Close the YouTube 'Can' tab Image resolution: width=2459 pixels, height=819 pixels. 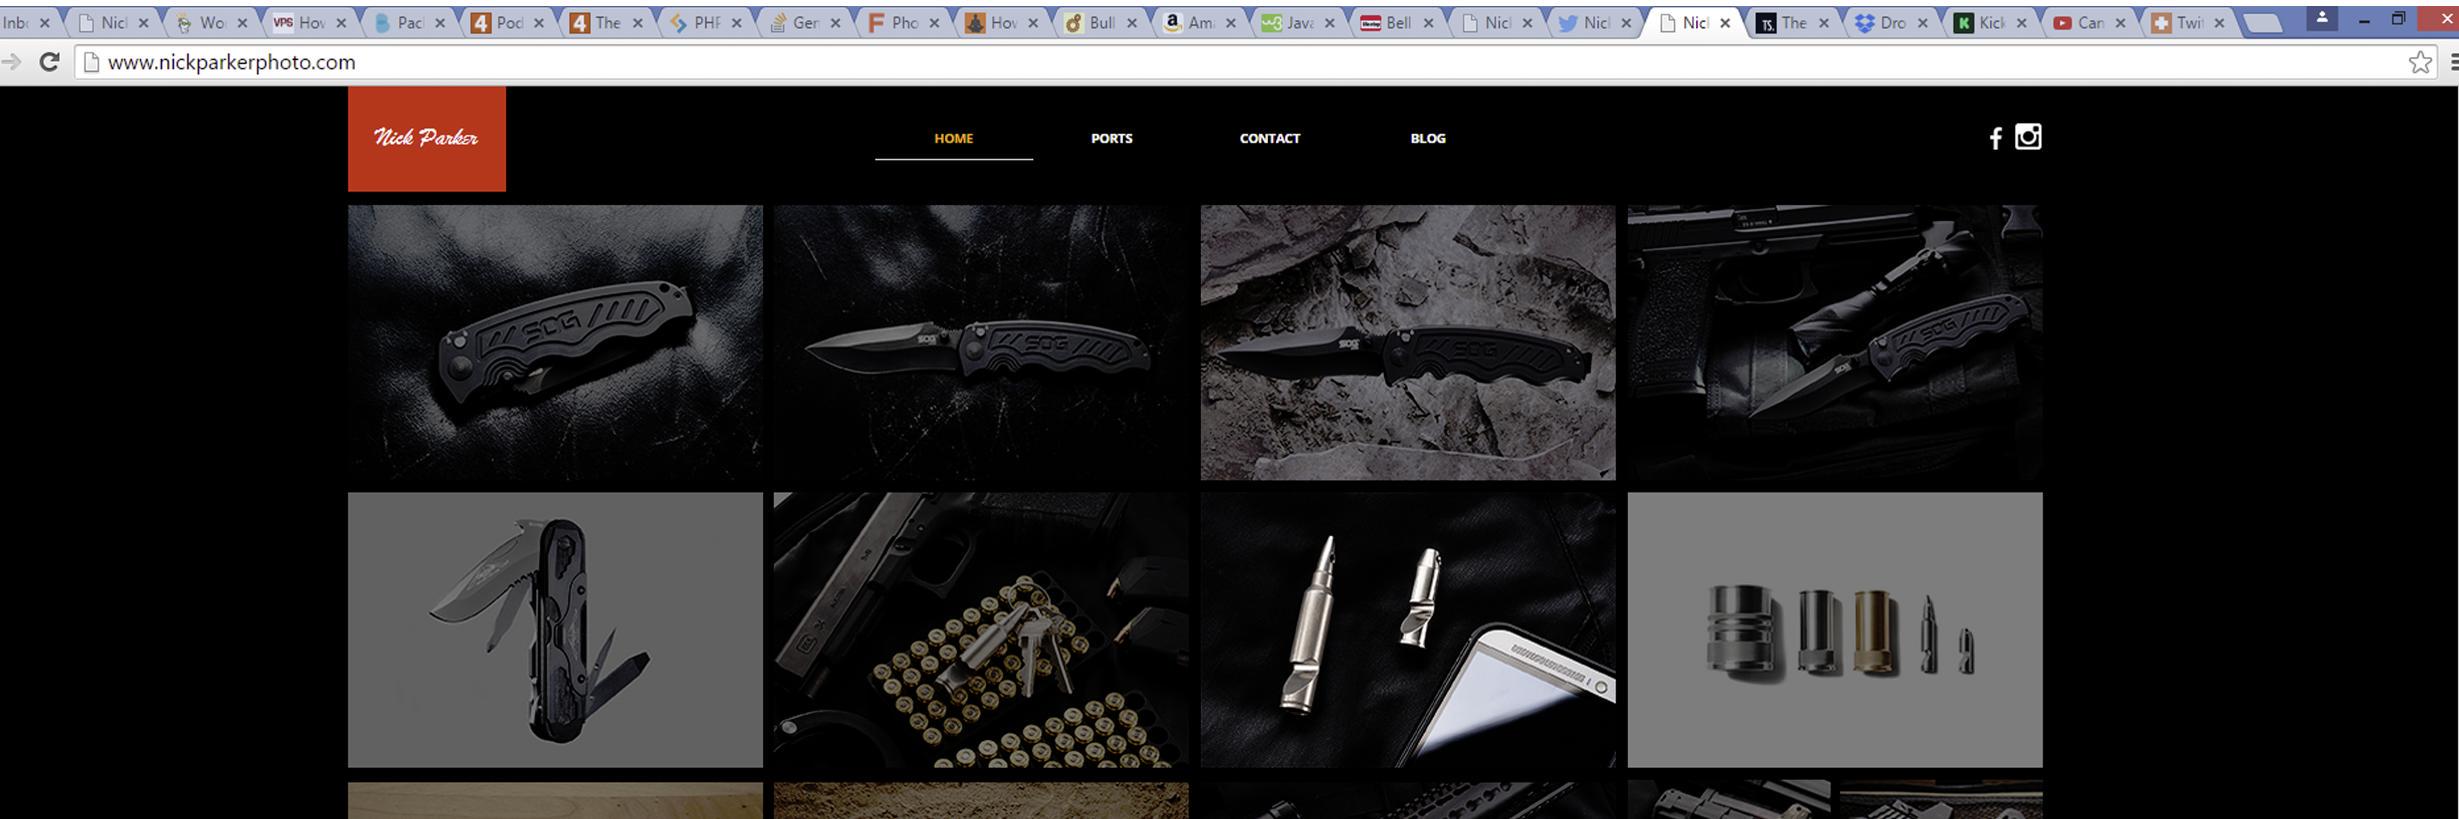click(2120, 23)
